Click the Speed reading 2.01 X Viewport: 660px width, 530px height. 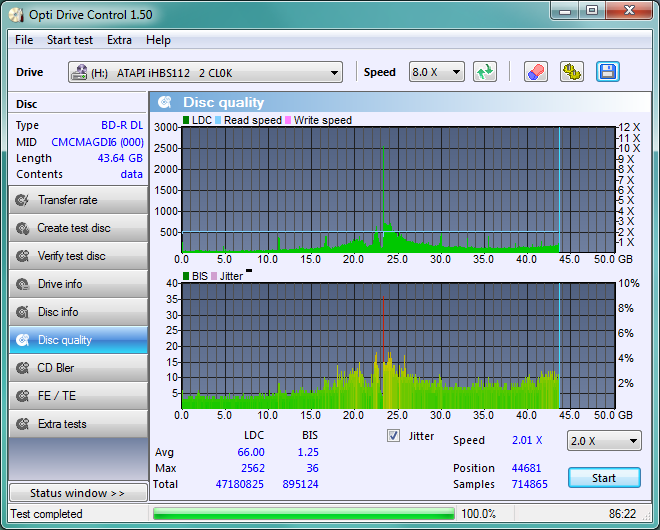pyautogui.click(x=527, y=440)
